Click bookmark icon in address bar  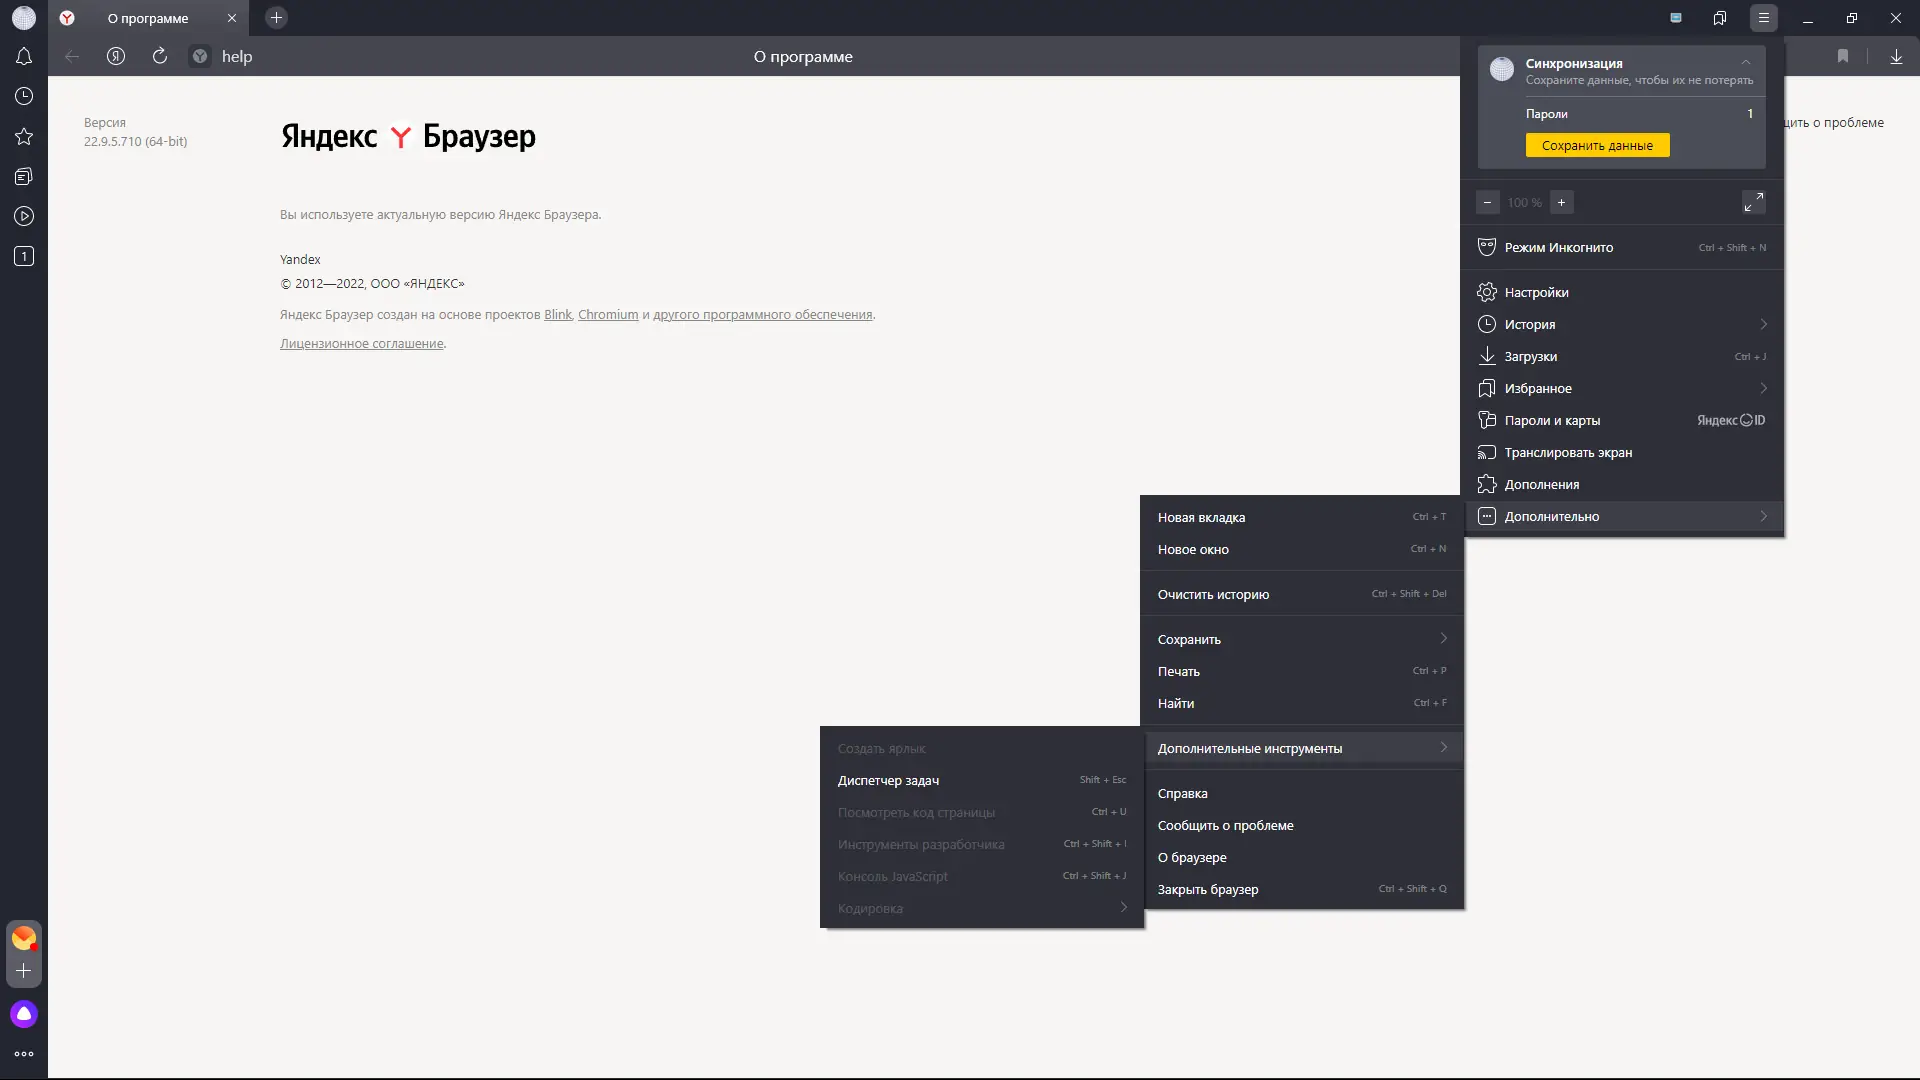[1843, 57]
